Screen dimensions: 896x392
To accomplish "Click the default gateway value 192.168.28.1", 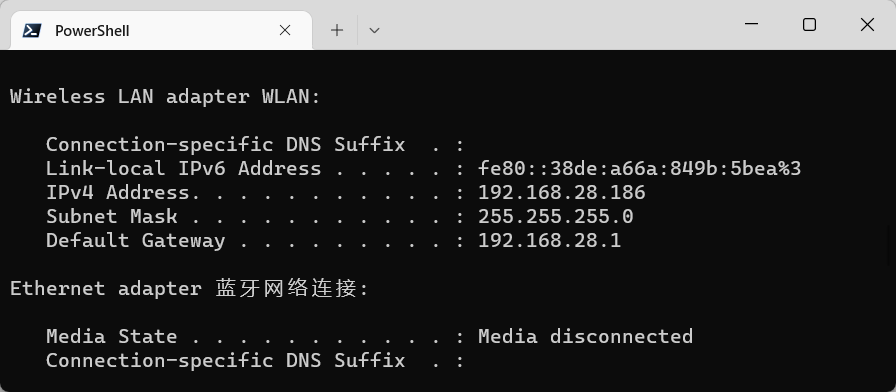I will [549, 241].
